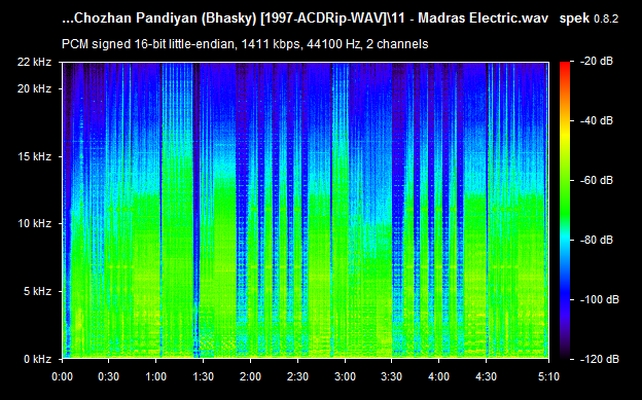This screenshot has height=400, width=642.
Task: Click the -120 dB color scale label
Action: [599, 359]
